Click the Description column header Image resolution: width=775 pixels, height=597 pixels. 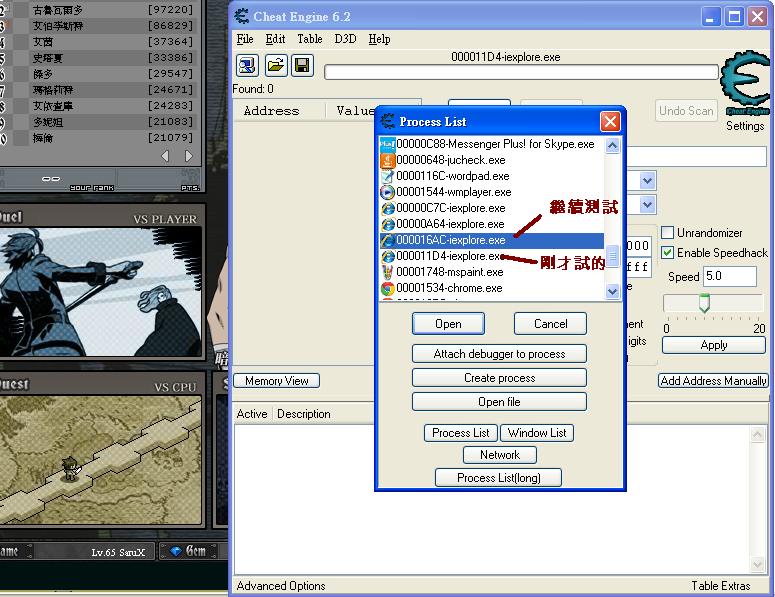[x=303, y=414]
